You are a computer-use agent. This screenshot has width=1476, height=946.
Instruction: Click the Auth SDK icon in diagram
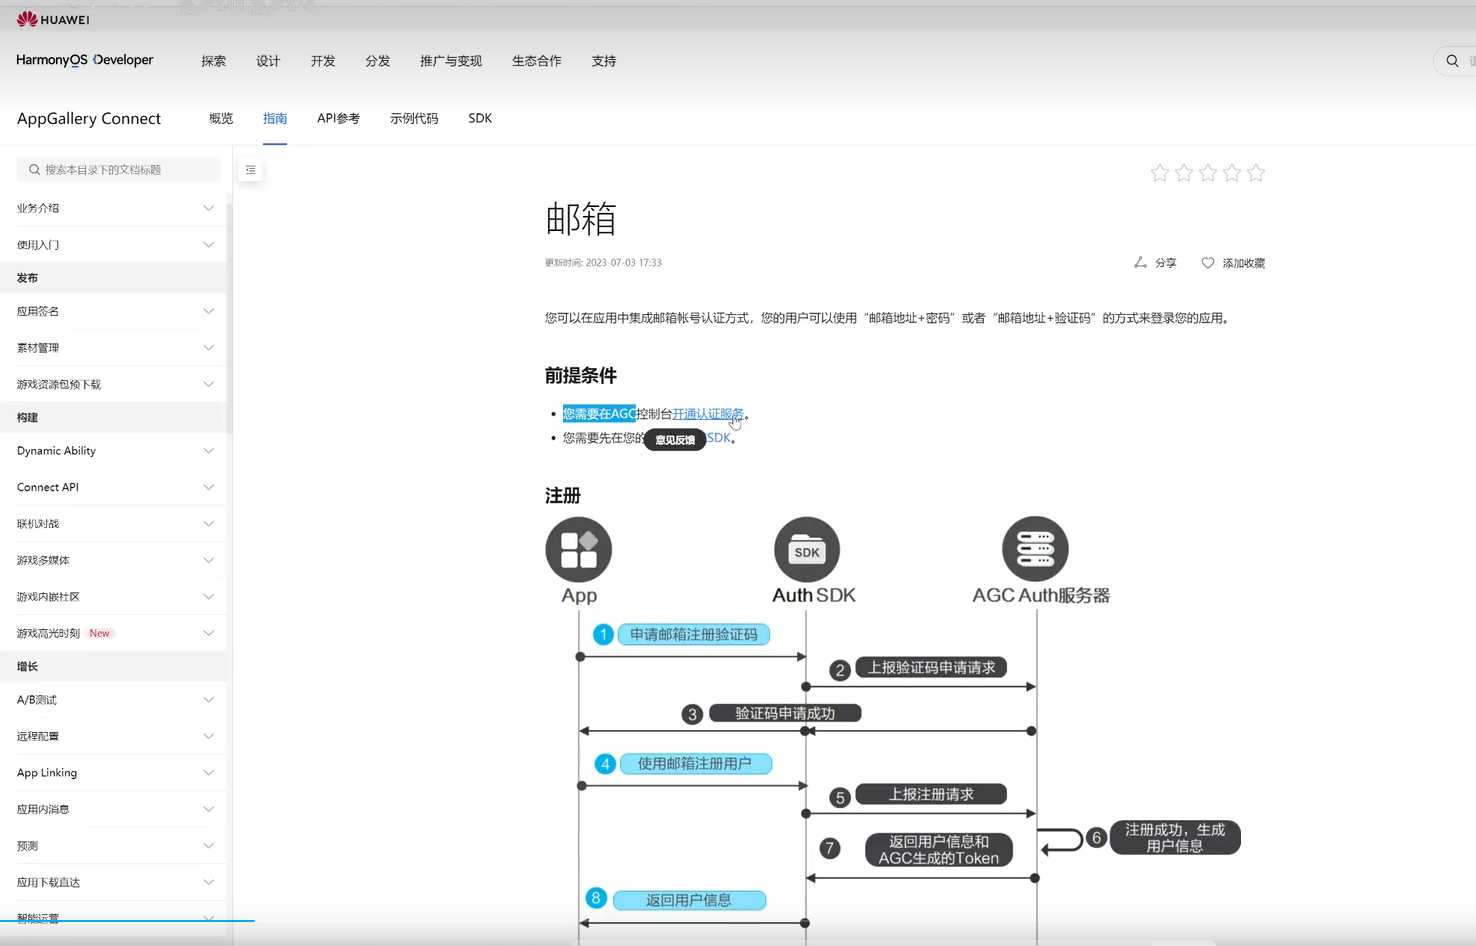click(x=807, y=549)
